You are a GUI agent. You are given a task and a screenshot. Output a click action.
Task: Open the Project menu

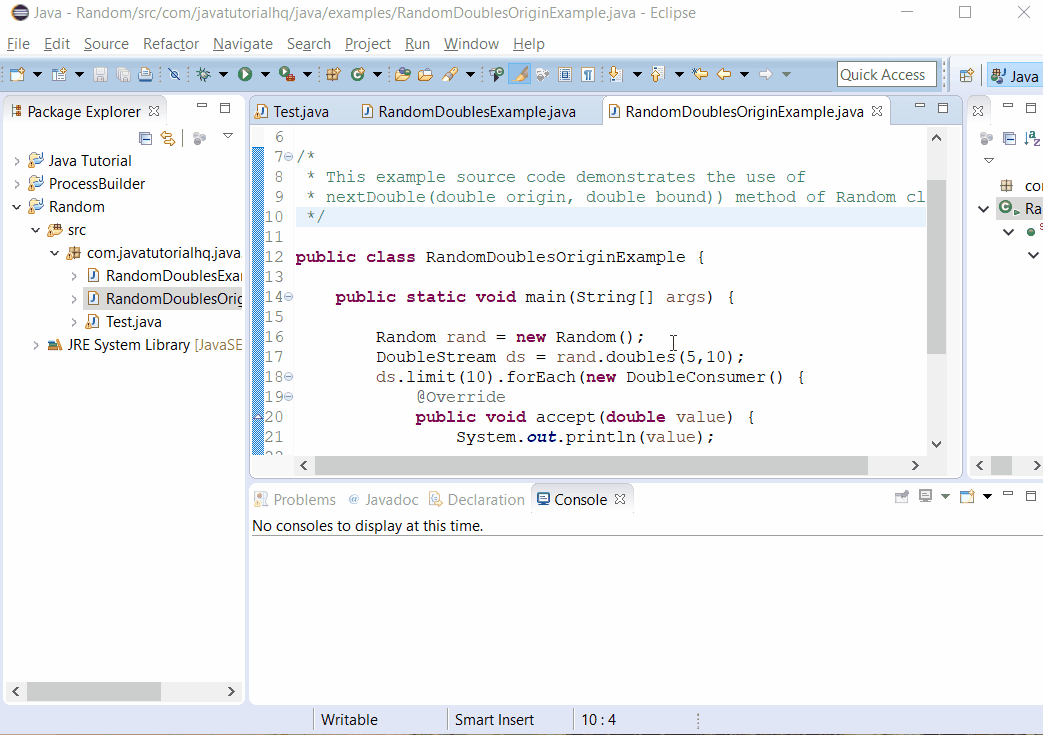(x=368, y=44)
